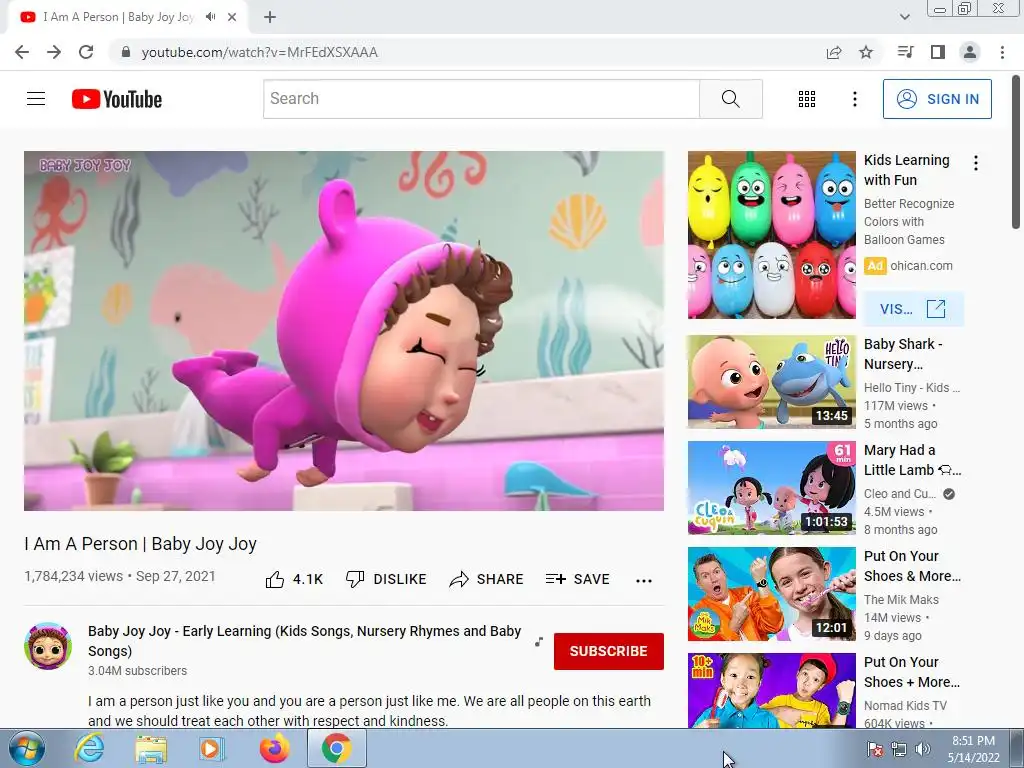This screenshot has height=768, width=1024.
Task: Toggle Chrome side panel
Action: [938, 52]
